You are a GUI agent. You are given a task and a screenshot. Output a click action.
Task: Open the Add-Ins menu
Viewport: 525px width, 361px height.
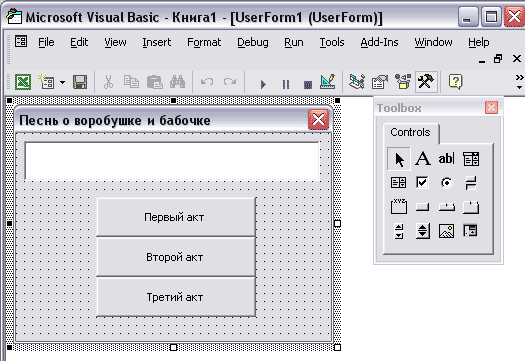click(x=379, y=42)
